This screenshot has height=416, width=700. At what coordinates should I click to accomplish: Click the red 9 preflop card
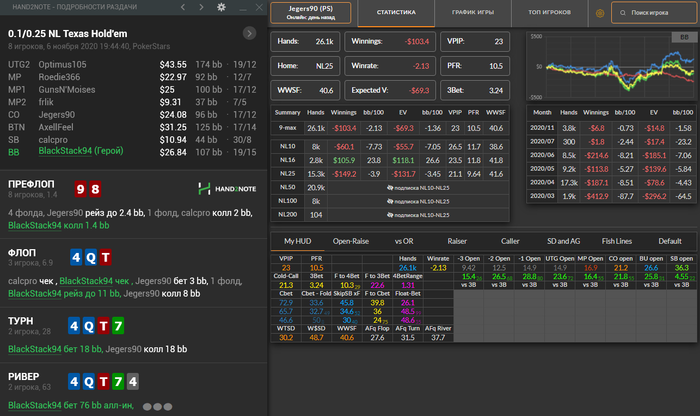(80, 189)
